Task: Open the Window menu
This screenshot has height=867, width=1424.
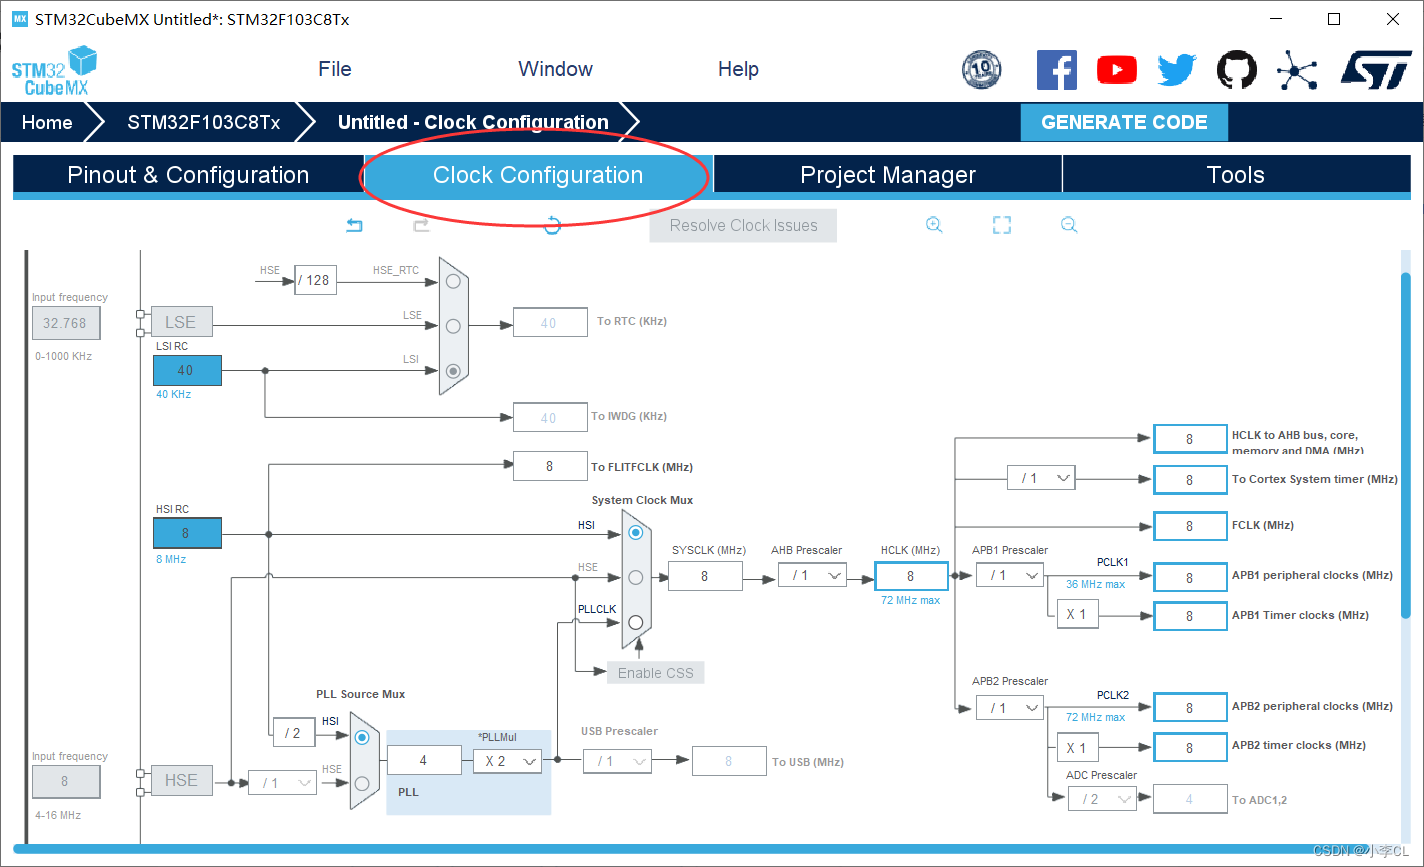Action: [x=555, y=69]
